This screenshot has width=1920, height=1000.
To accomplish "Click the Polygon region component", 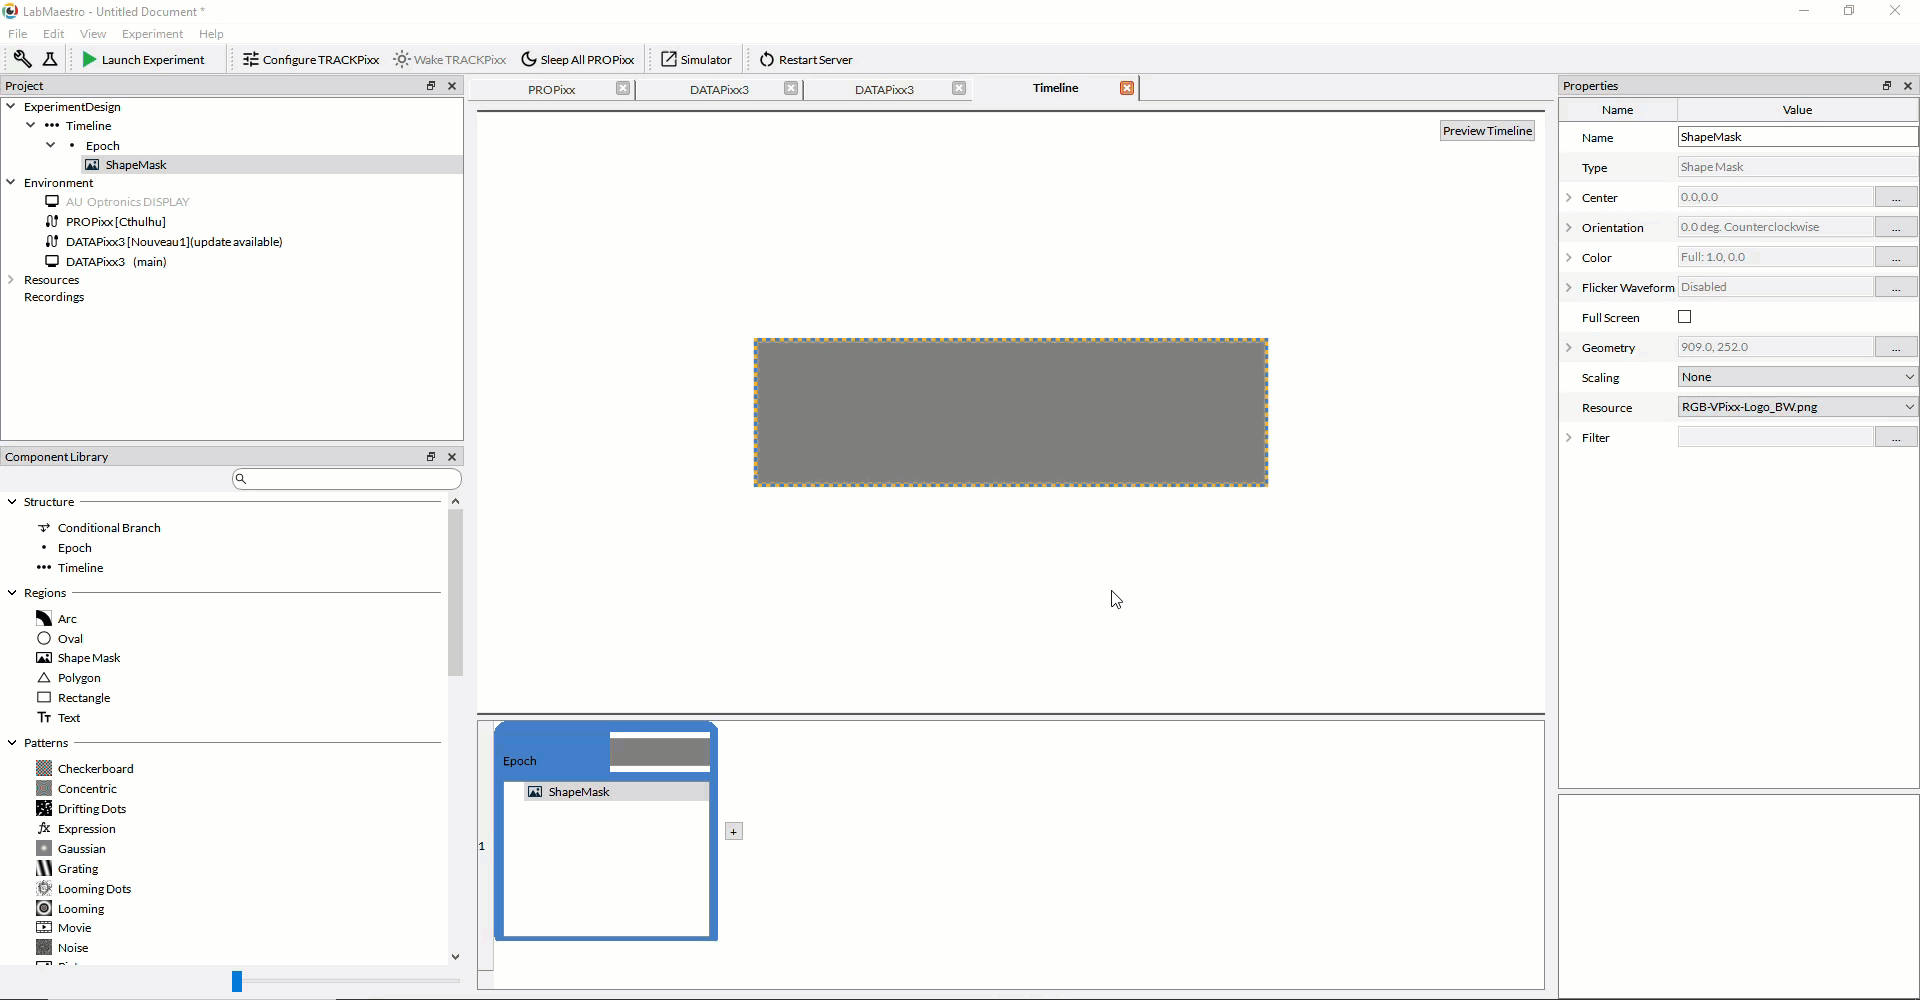I will pyautogui.click(x=79, y=678).
